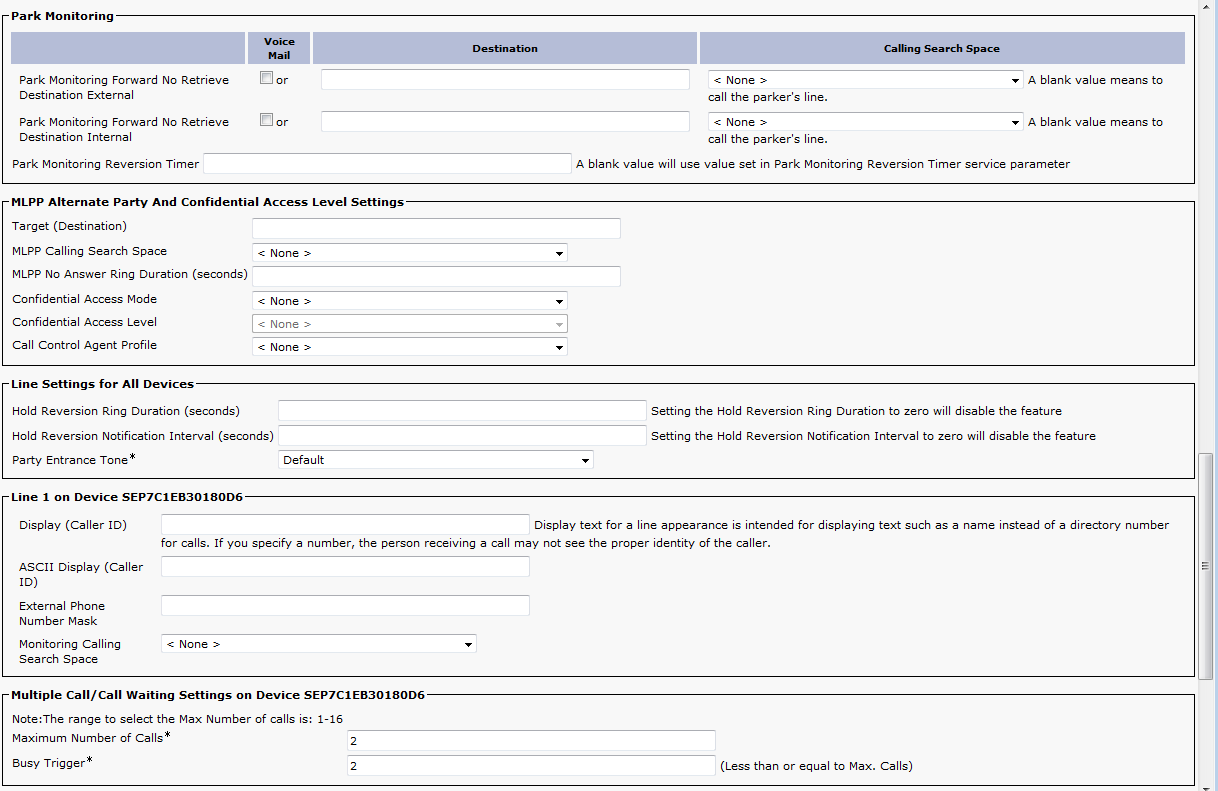The height and width of the screenshot is (791, 1218).
Task: Click the vertical scrollbar thumb
Action: click(x=1205, y=565)
